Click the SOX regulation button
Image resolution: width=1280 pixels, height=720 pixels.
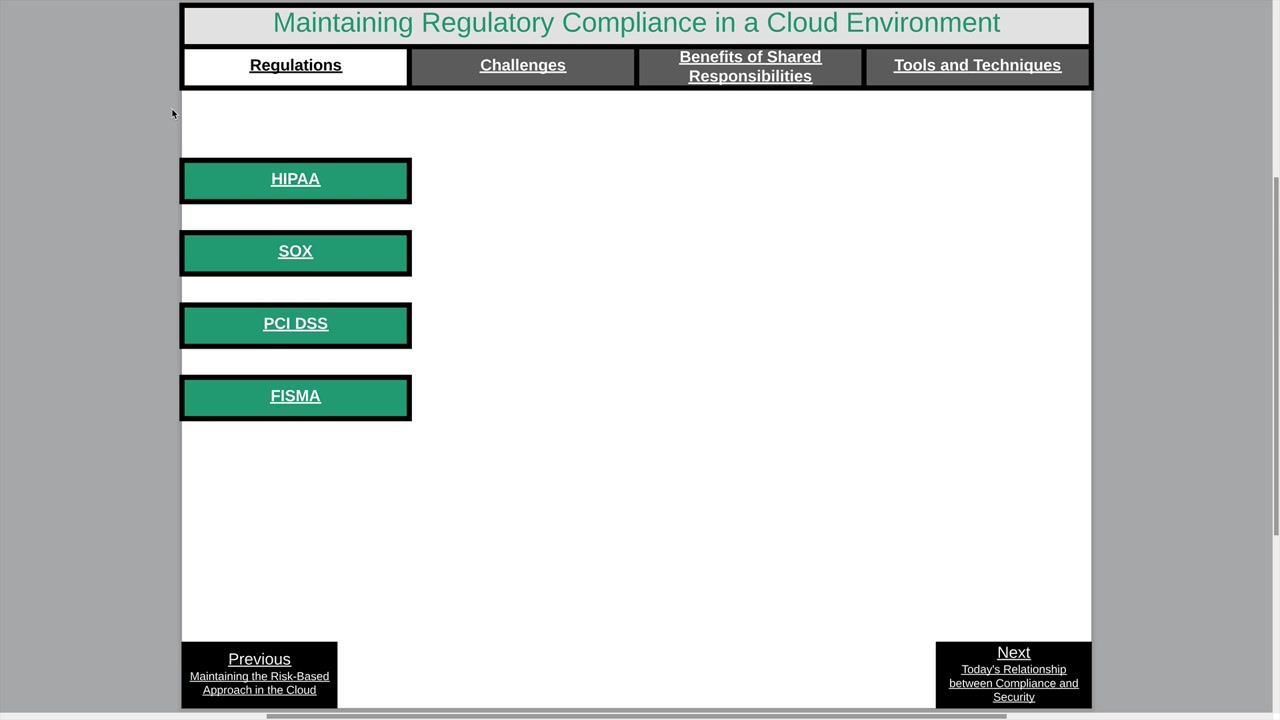[x=295, y=252]
